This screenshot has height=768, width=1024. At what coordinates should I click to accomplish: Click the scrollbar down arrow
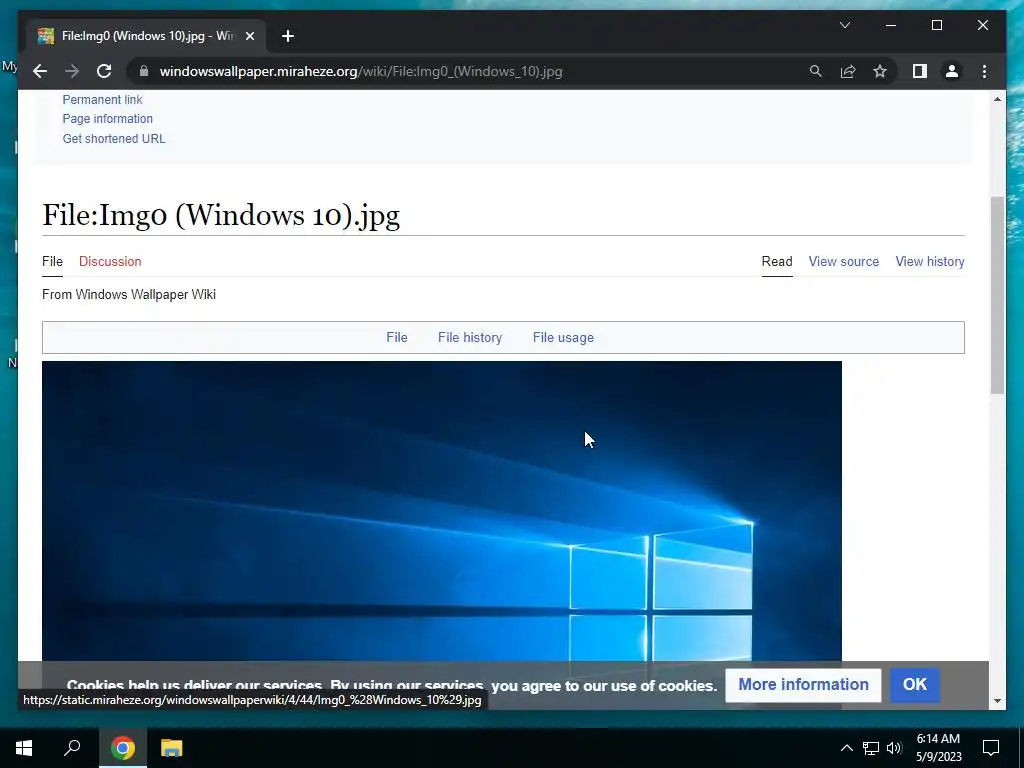(x=997, y=701)
